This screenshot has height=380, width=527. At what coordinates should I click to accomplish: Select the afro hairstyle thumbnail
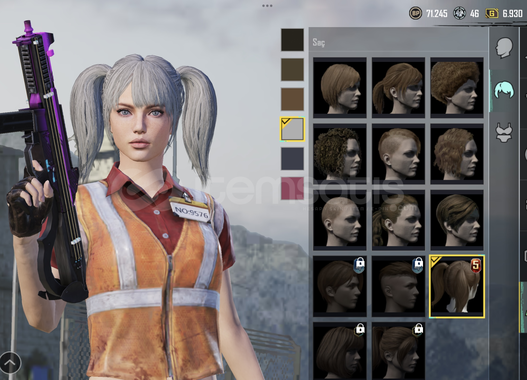click(x=457, y=87)
